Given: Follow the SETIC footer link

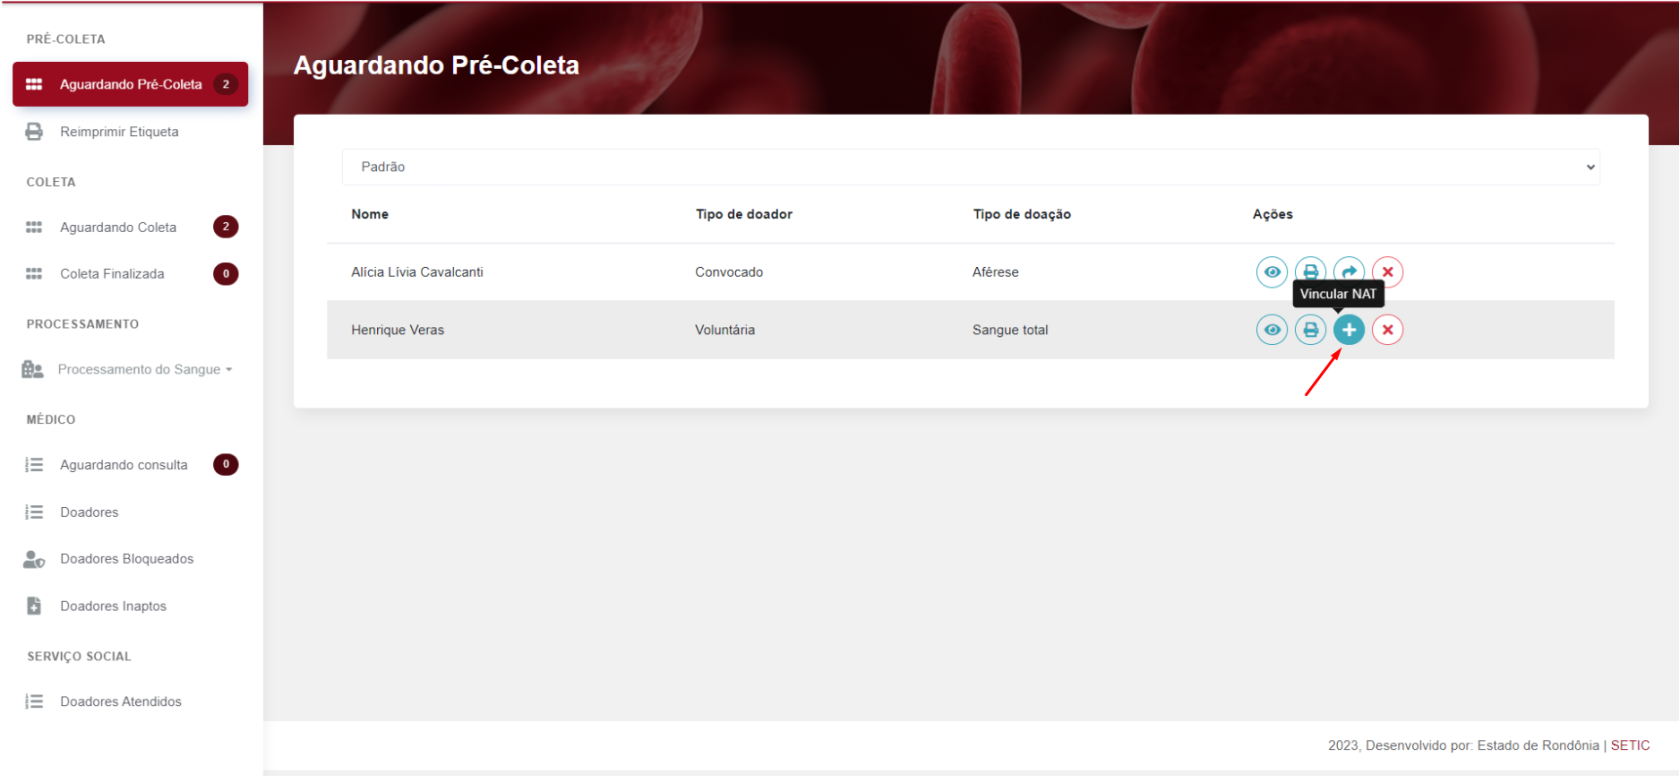Looking at the screenshot, I should (x=1630, y=746).
